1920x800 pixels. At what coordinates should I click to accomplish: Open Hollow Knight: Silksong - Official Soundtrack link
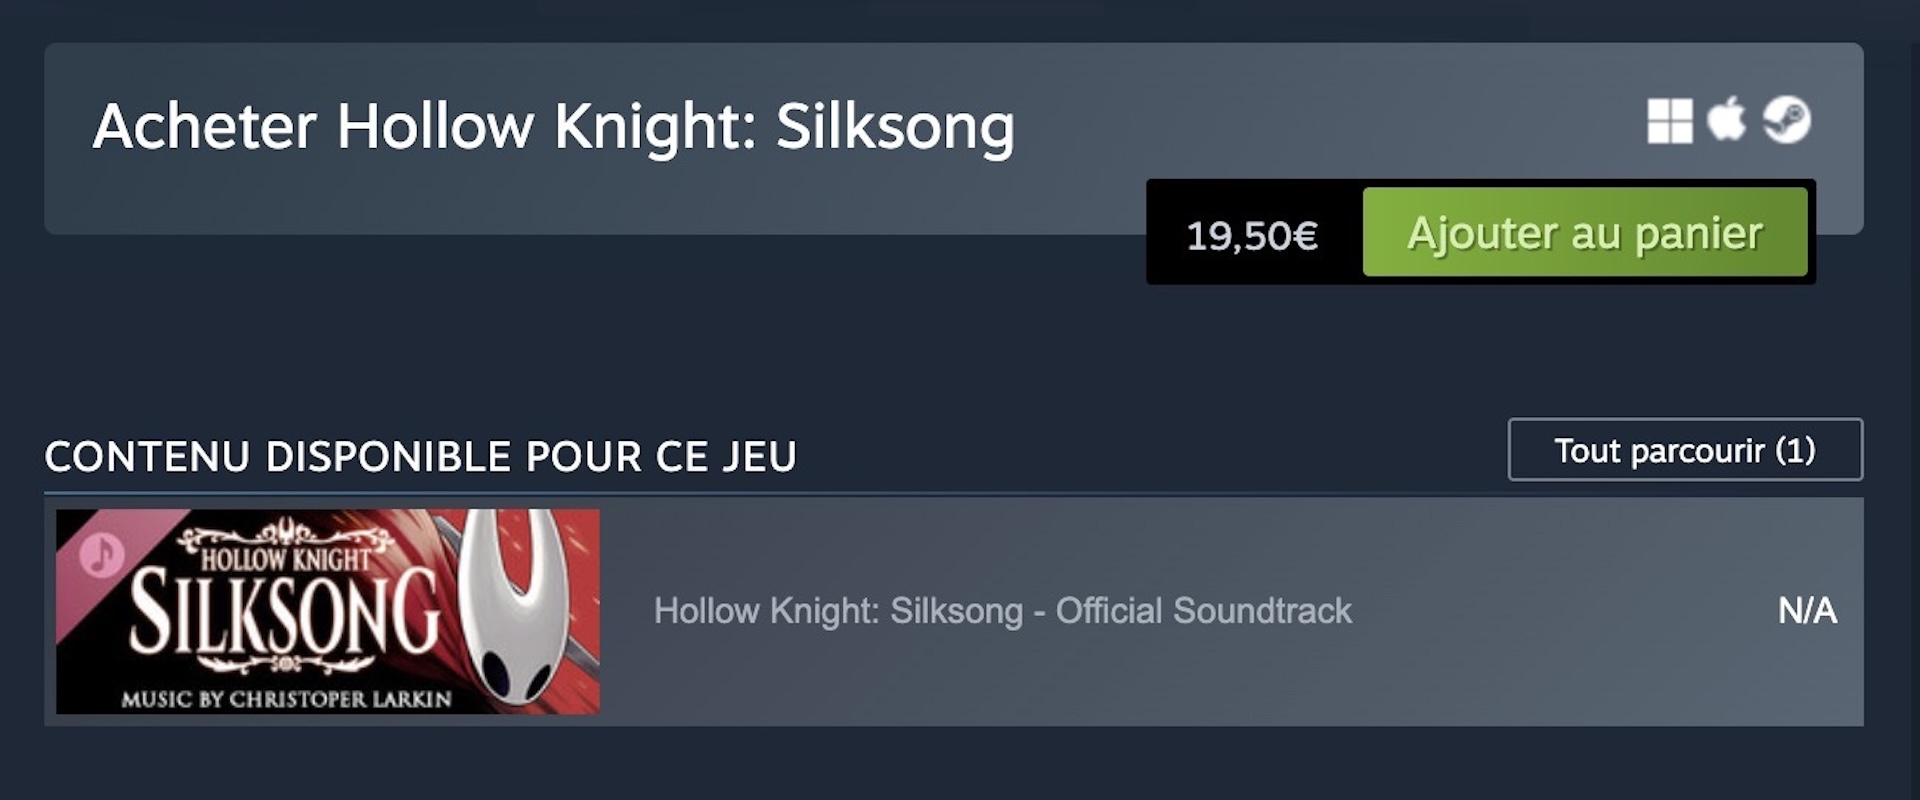[1002, 611]
